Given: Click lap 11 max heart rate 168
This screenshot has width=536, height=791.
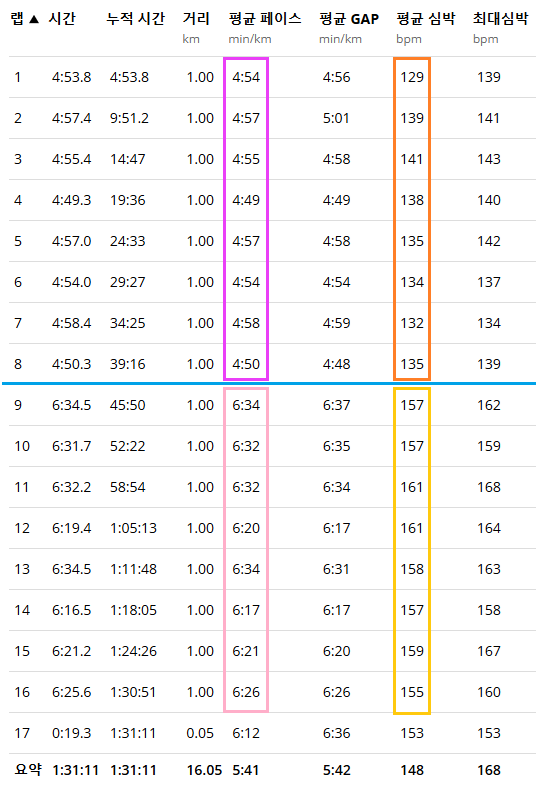Looking at the screenshot, I should click(489, 487).
